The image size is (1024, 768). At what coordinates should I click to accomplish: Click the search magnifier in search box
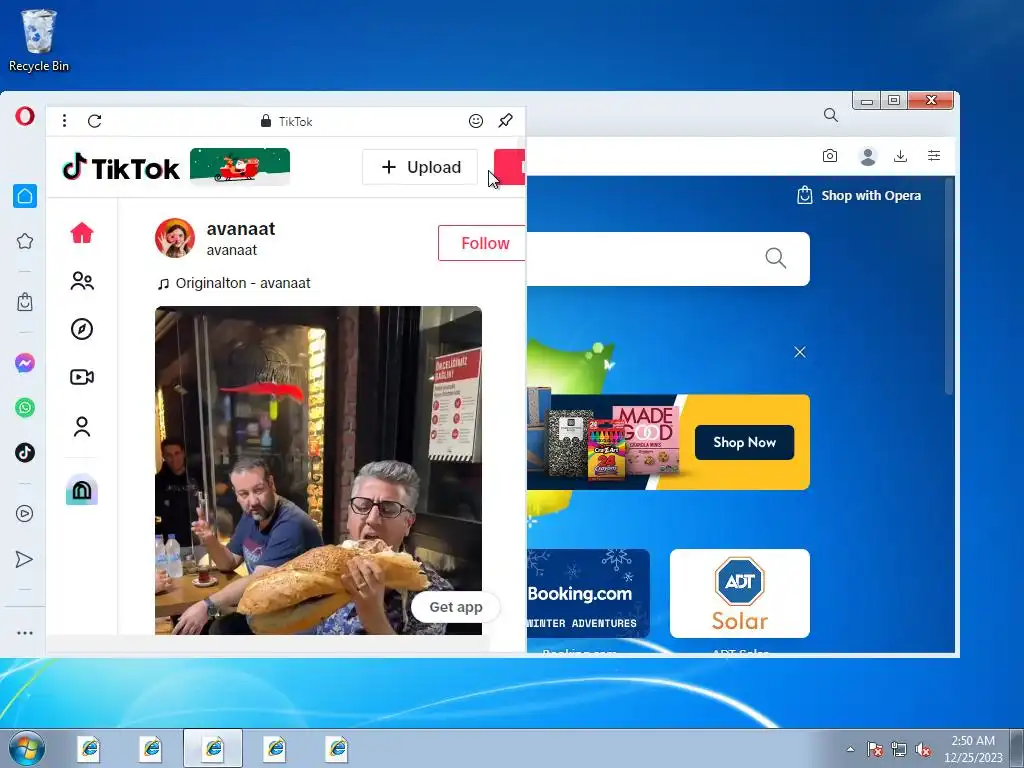point(776,258)
